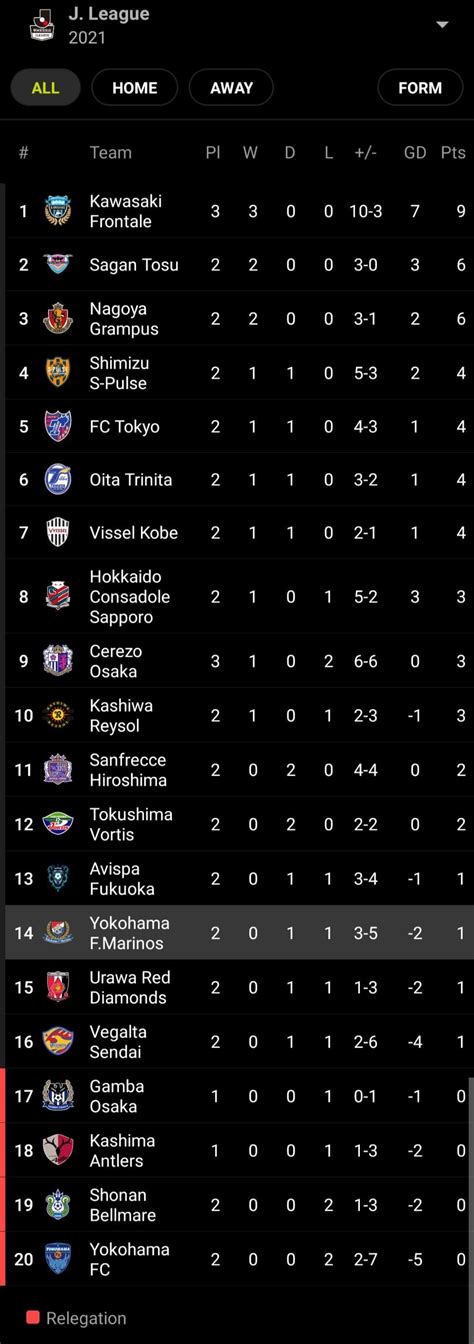The width and height of the screenshot is (474, 1344).
Task: Select the Cerezo Osaka crest
Action: pyautogui.click(x=58, y=661)
